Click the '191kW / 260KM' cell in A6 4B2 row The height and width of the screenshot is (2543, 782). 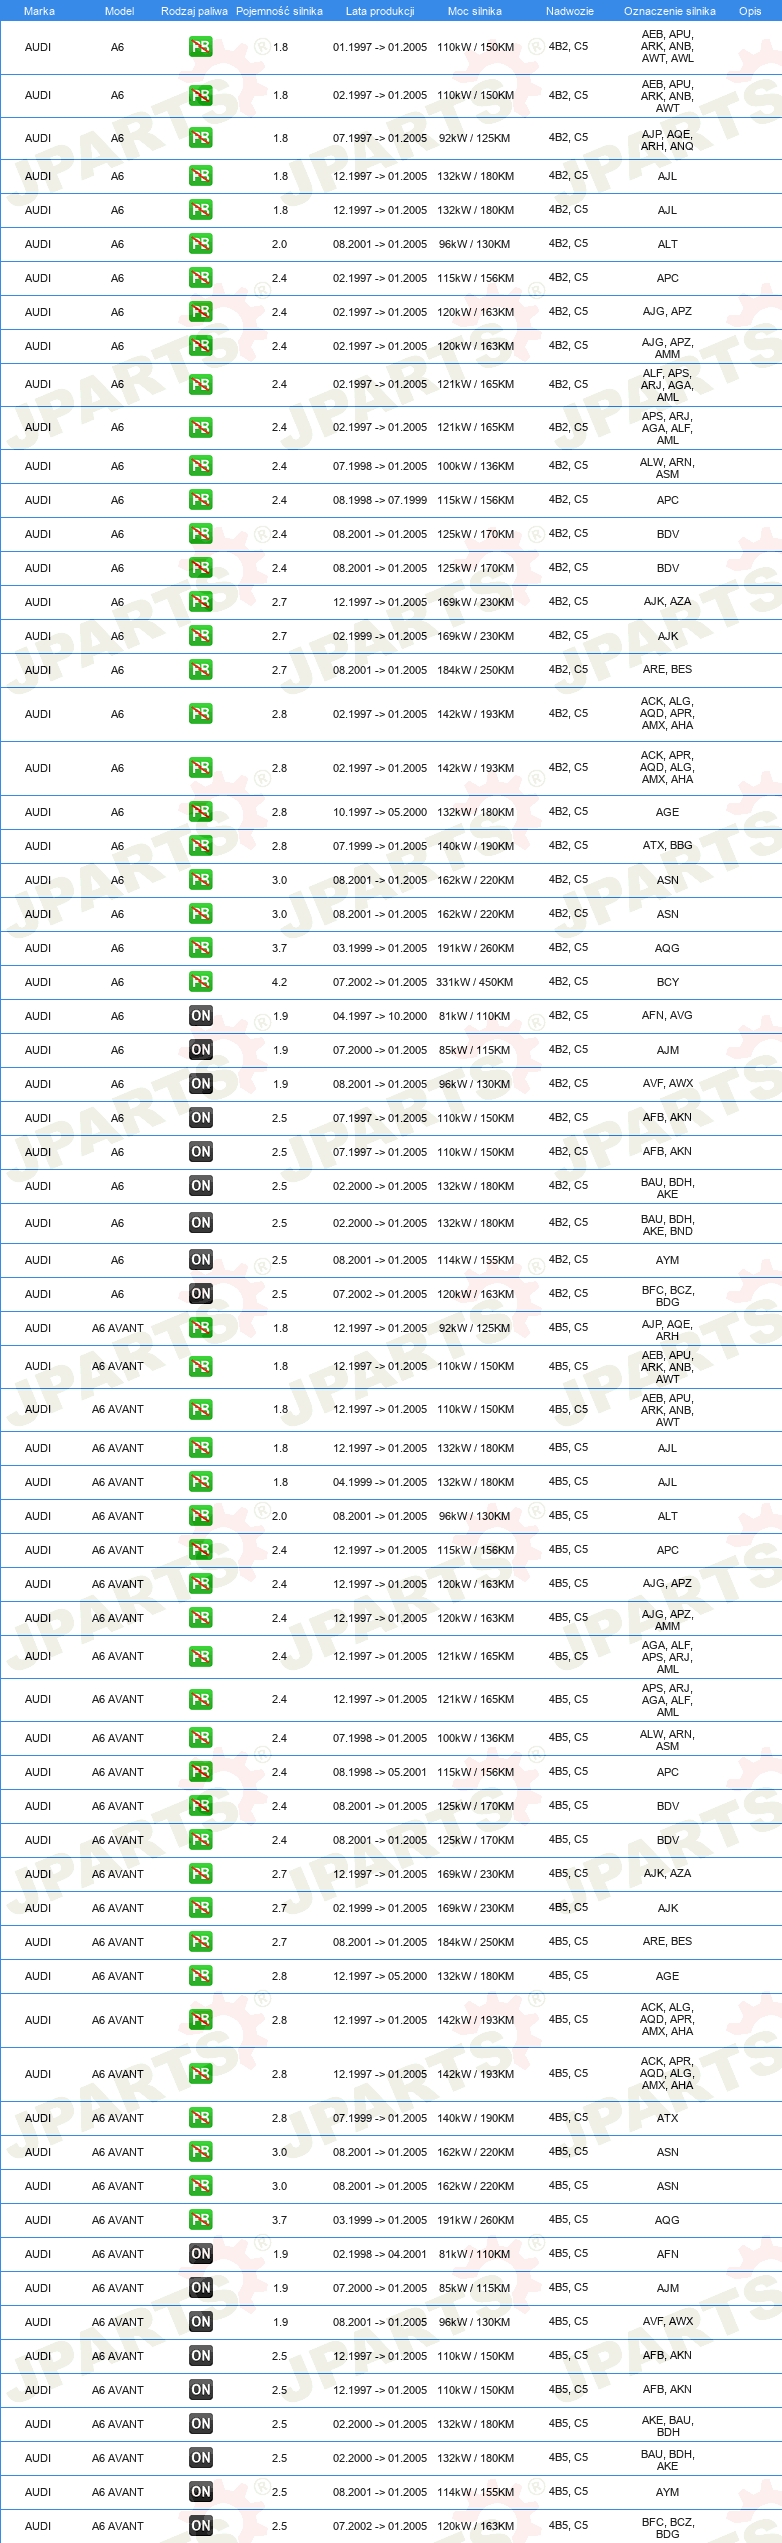click(475, 948)
